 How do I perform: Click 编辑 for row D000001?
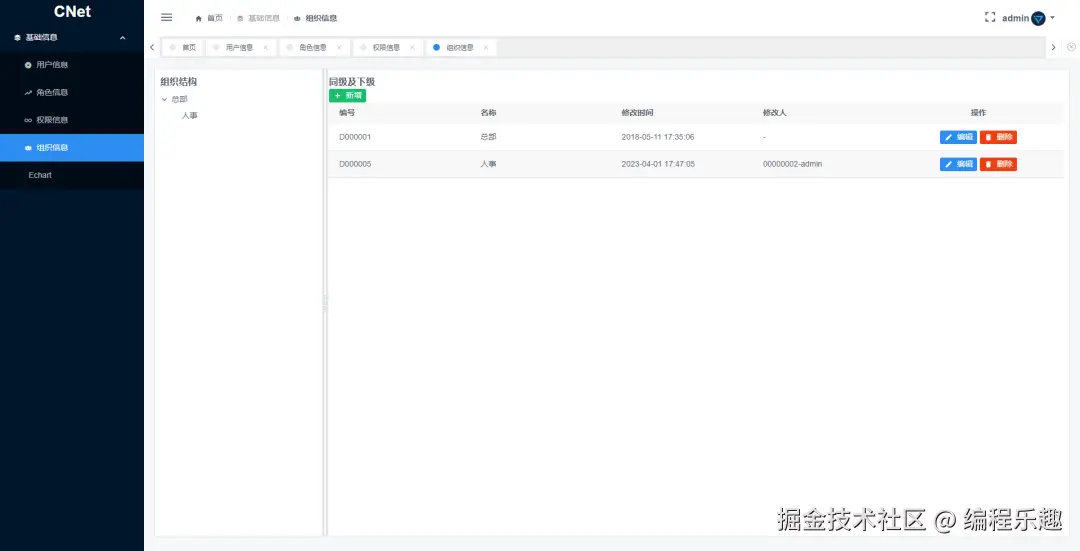958,137
